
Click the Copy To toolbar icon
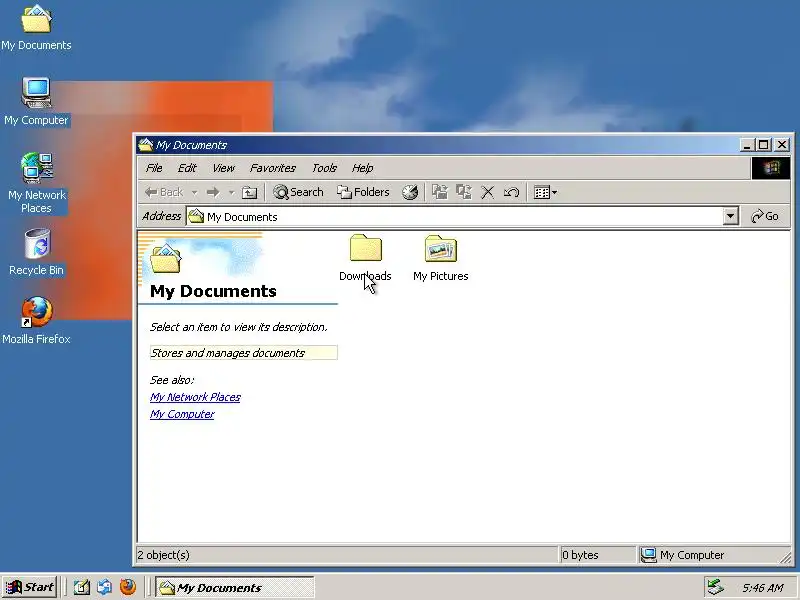point(464,192)
